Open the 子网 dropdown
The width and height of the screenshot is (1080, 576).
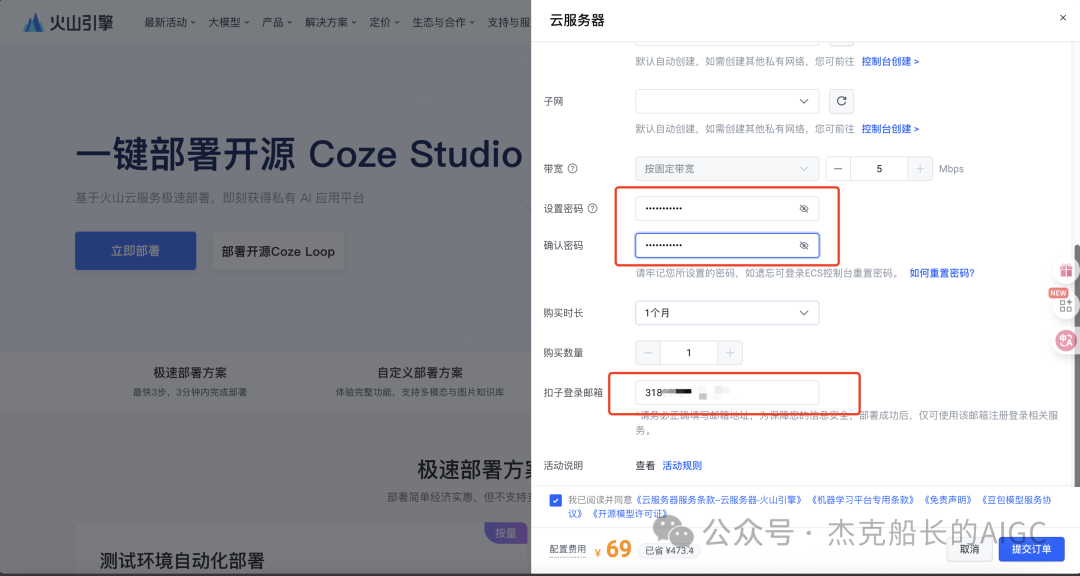727,101
